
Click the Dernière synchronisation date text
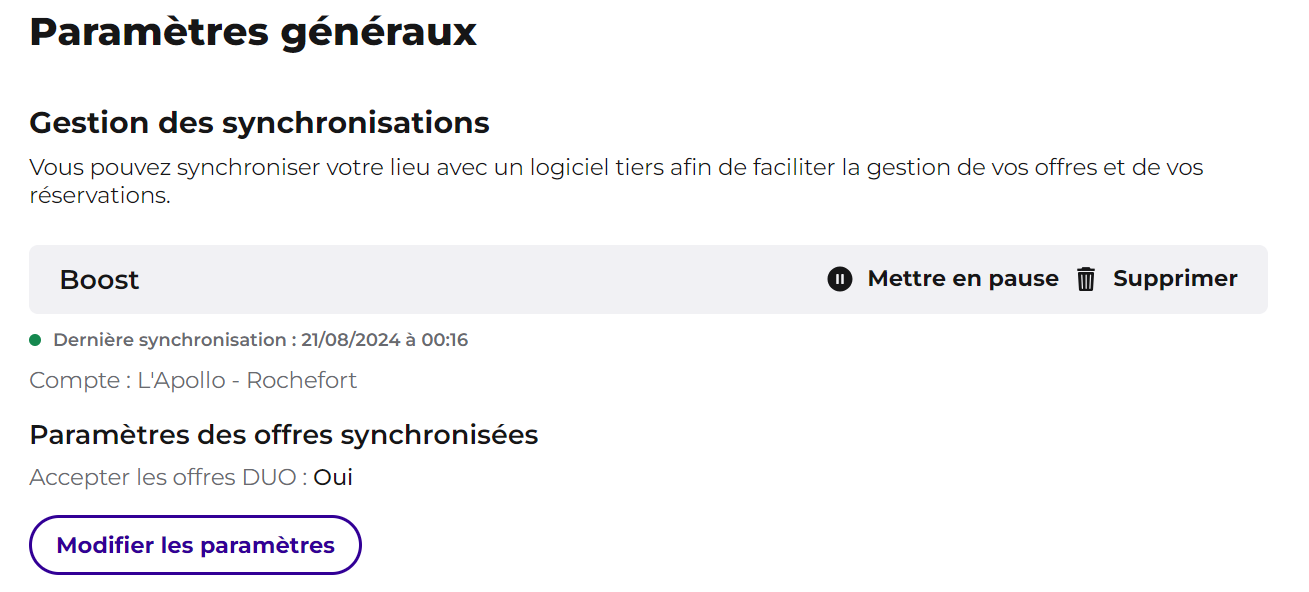click(260, 340)
